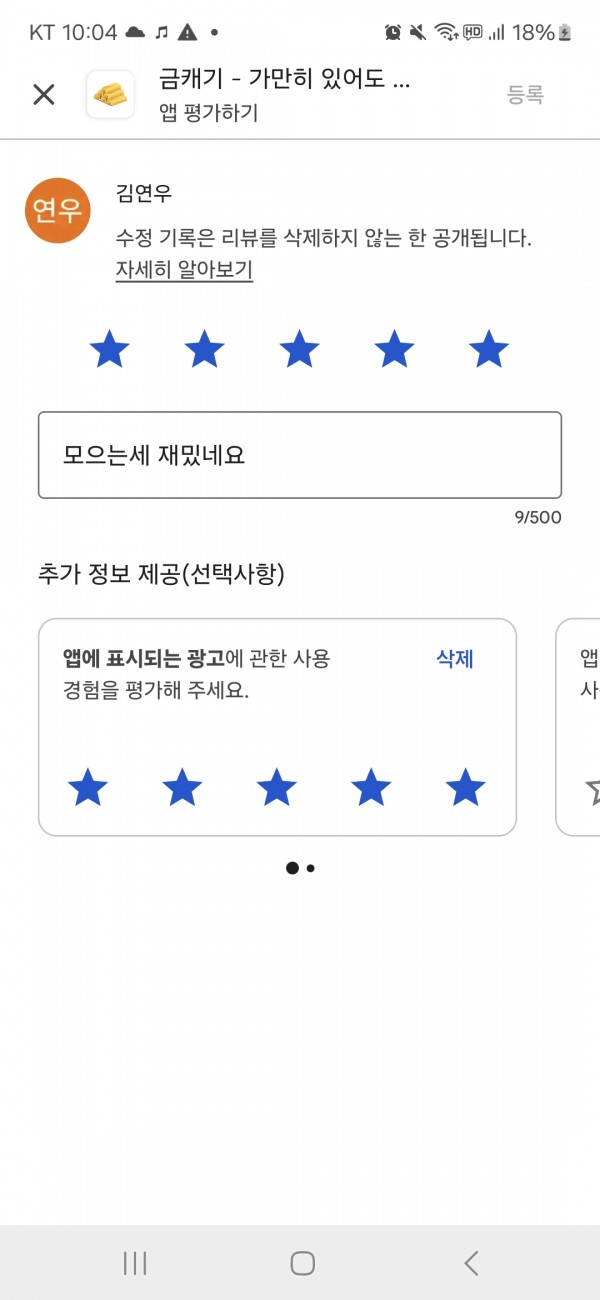This screenshot has width=600, height=1300.
Task: Select the second star in the main rating
Action: coord(205,350)
